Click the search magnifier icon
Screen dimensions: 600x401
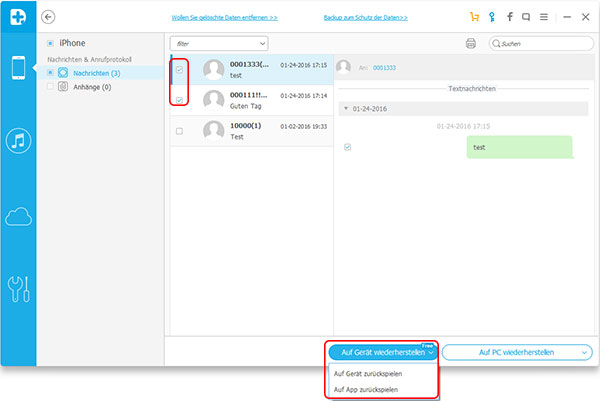pyautogui.click(x=496, y=44)
